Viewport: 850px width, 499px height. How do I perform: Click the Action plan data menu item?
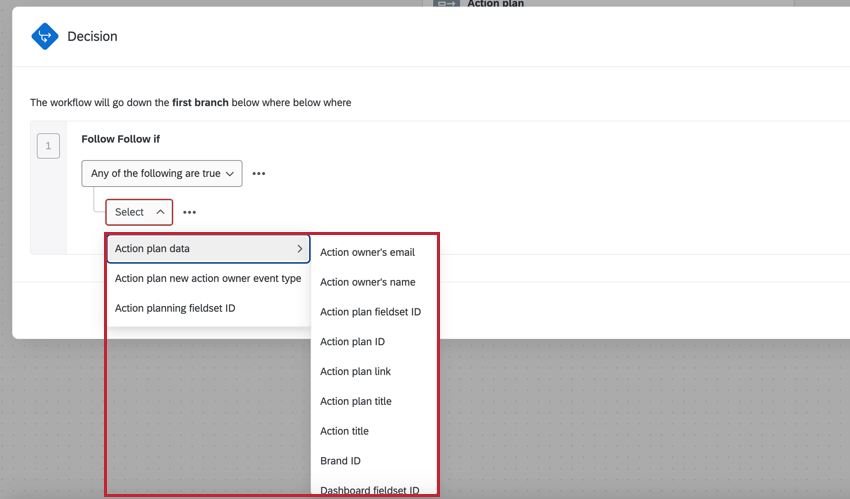[208, 249]
